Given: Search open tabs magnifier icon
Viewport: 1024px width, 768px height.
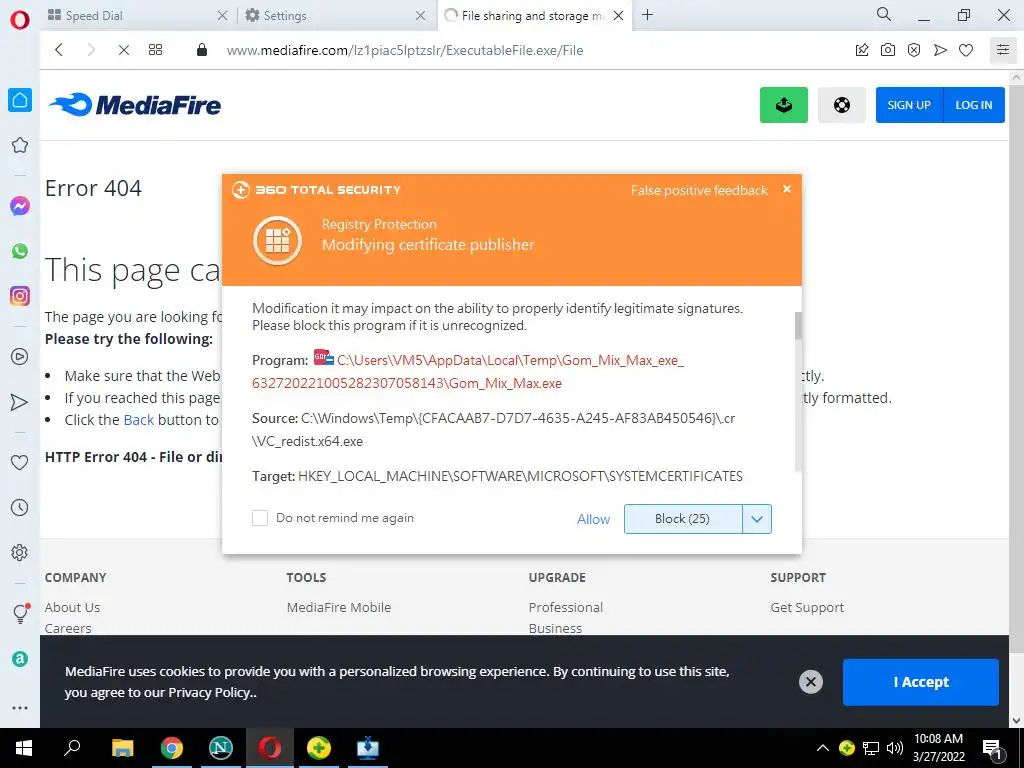Looking at the screenshot, I should tap(883, 14).
